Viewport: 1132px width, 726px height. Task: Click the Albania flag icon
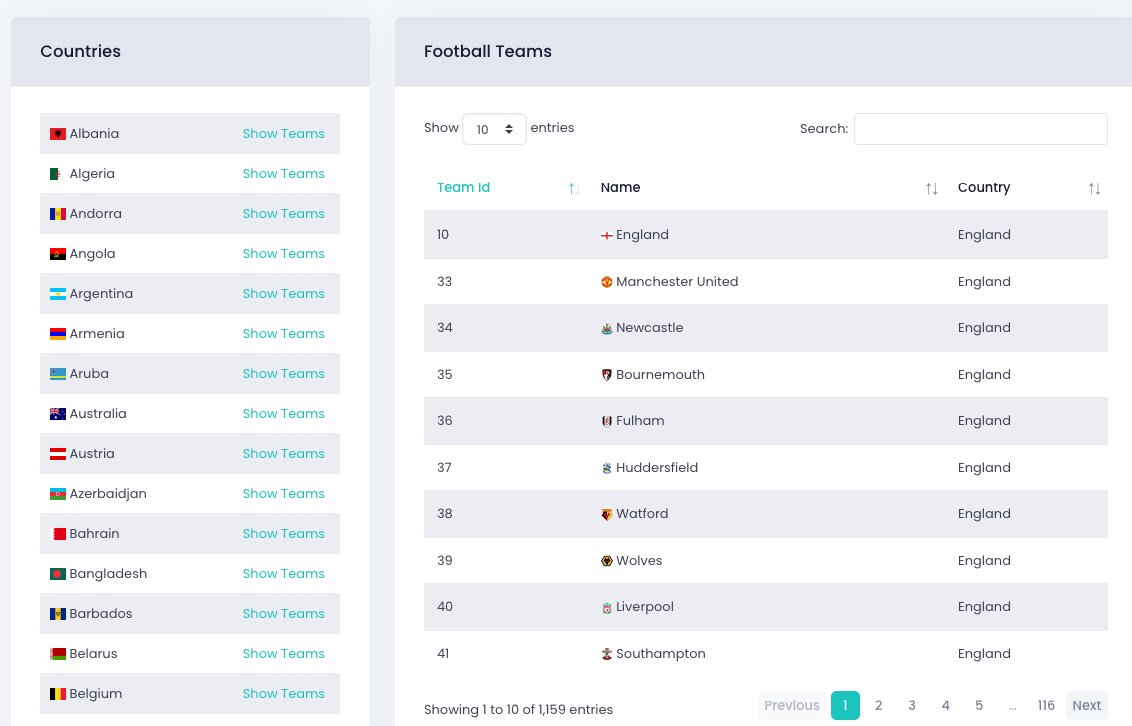(58, 134)
